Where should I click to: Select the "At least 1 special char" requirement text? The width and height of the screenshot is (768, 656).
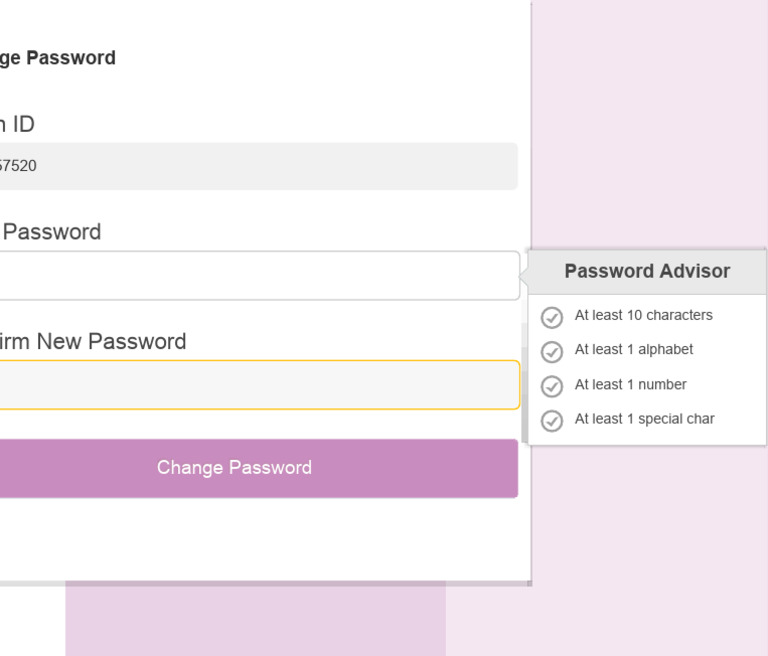[644, 420]
